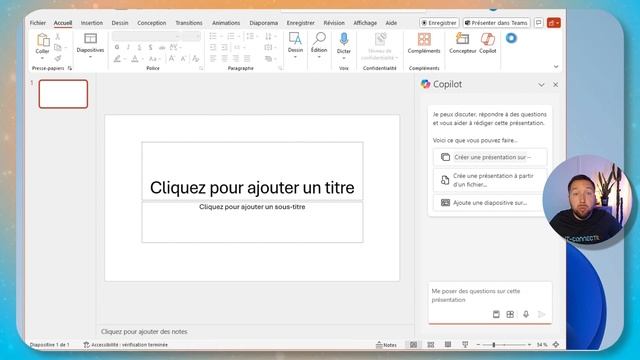
Task: Toggle the Notes pane
Action: coord(386,344)
